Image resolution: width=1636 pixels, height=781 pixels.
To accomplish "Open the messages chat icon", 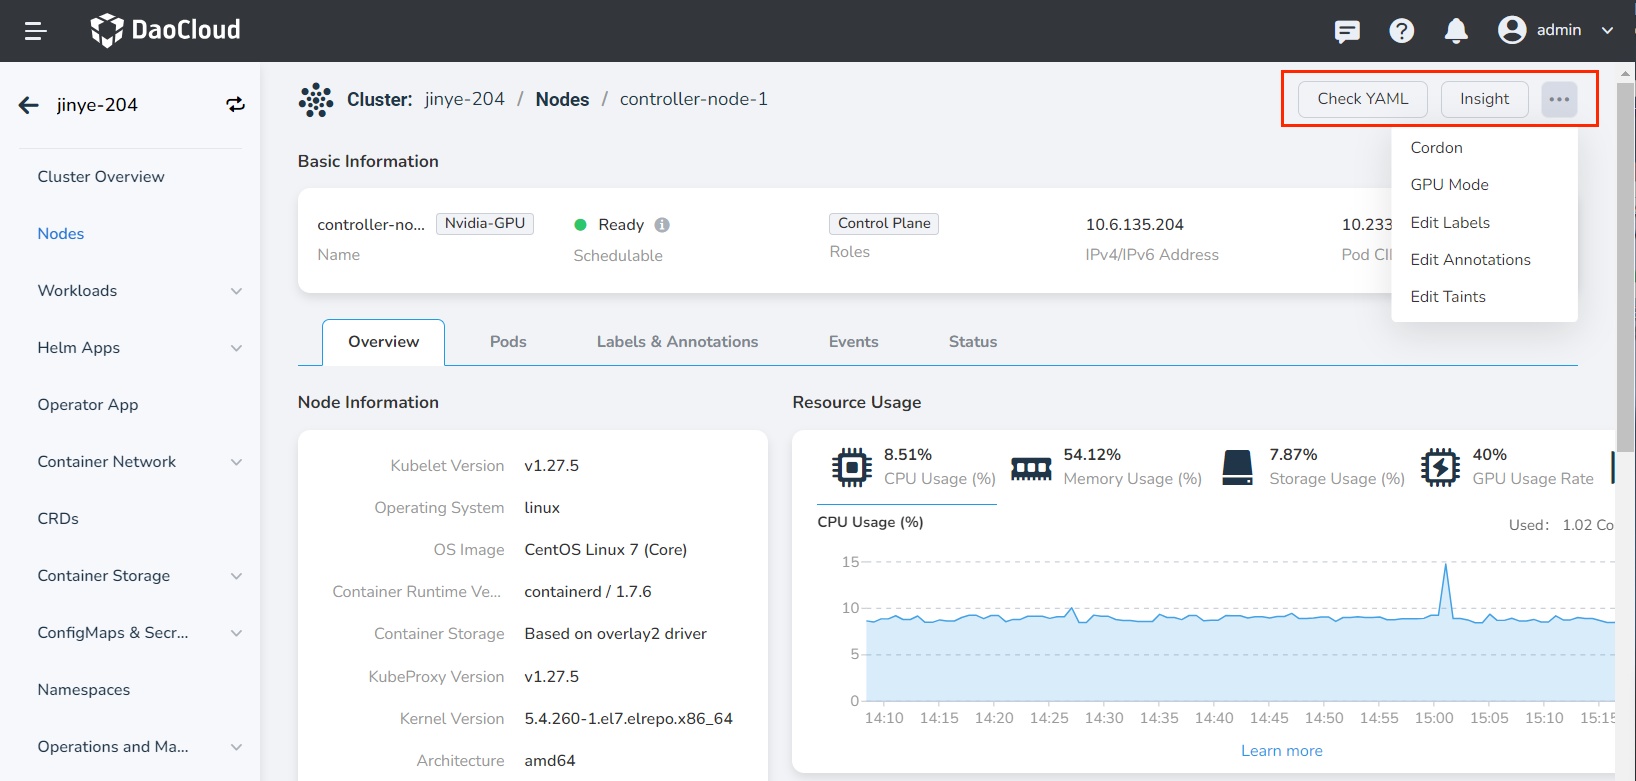I will [1347, 31].
